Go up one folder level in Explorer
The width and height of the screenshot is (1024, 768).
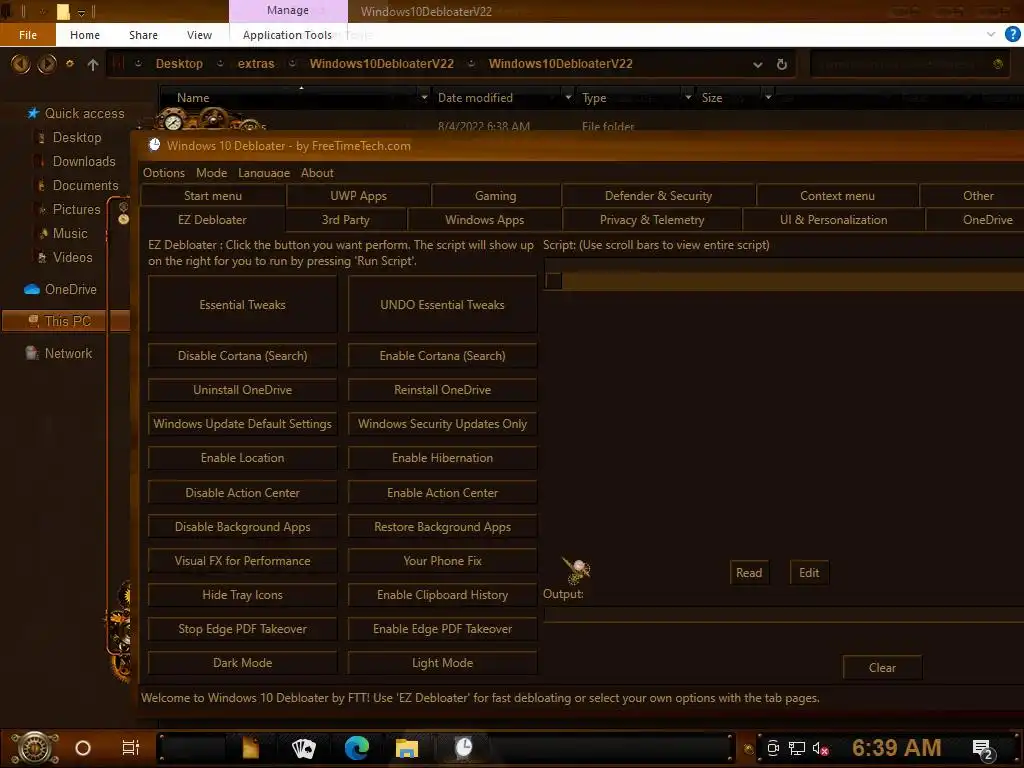point(93,64)
